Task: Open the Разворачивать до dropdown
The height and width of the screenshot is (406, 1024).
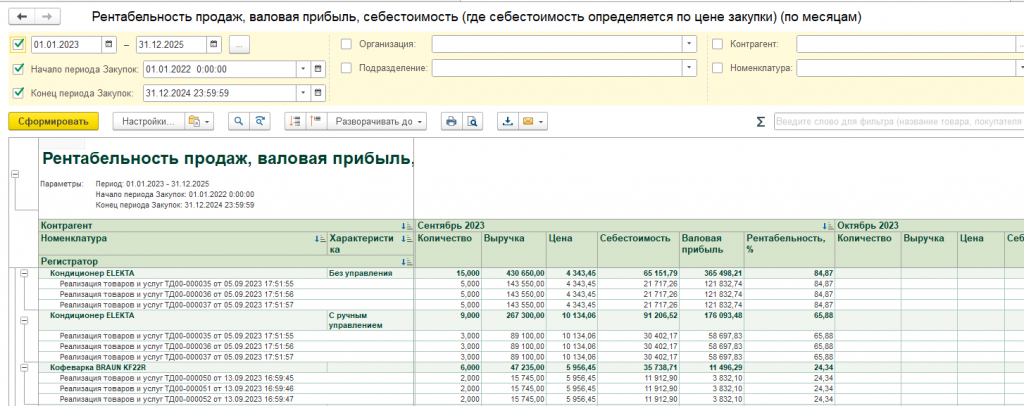Action: click(379, 121)
